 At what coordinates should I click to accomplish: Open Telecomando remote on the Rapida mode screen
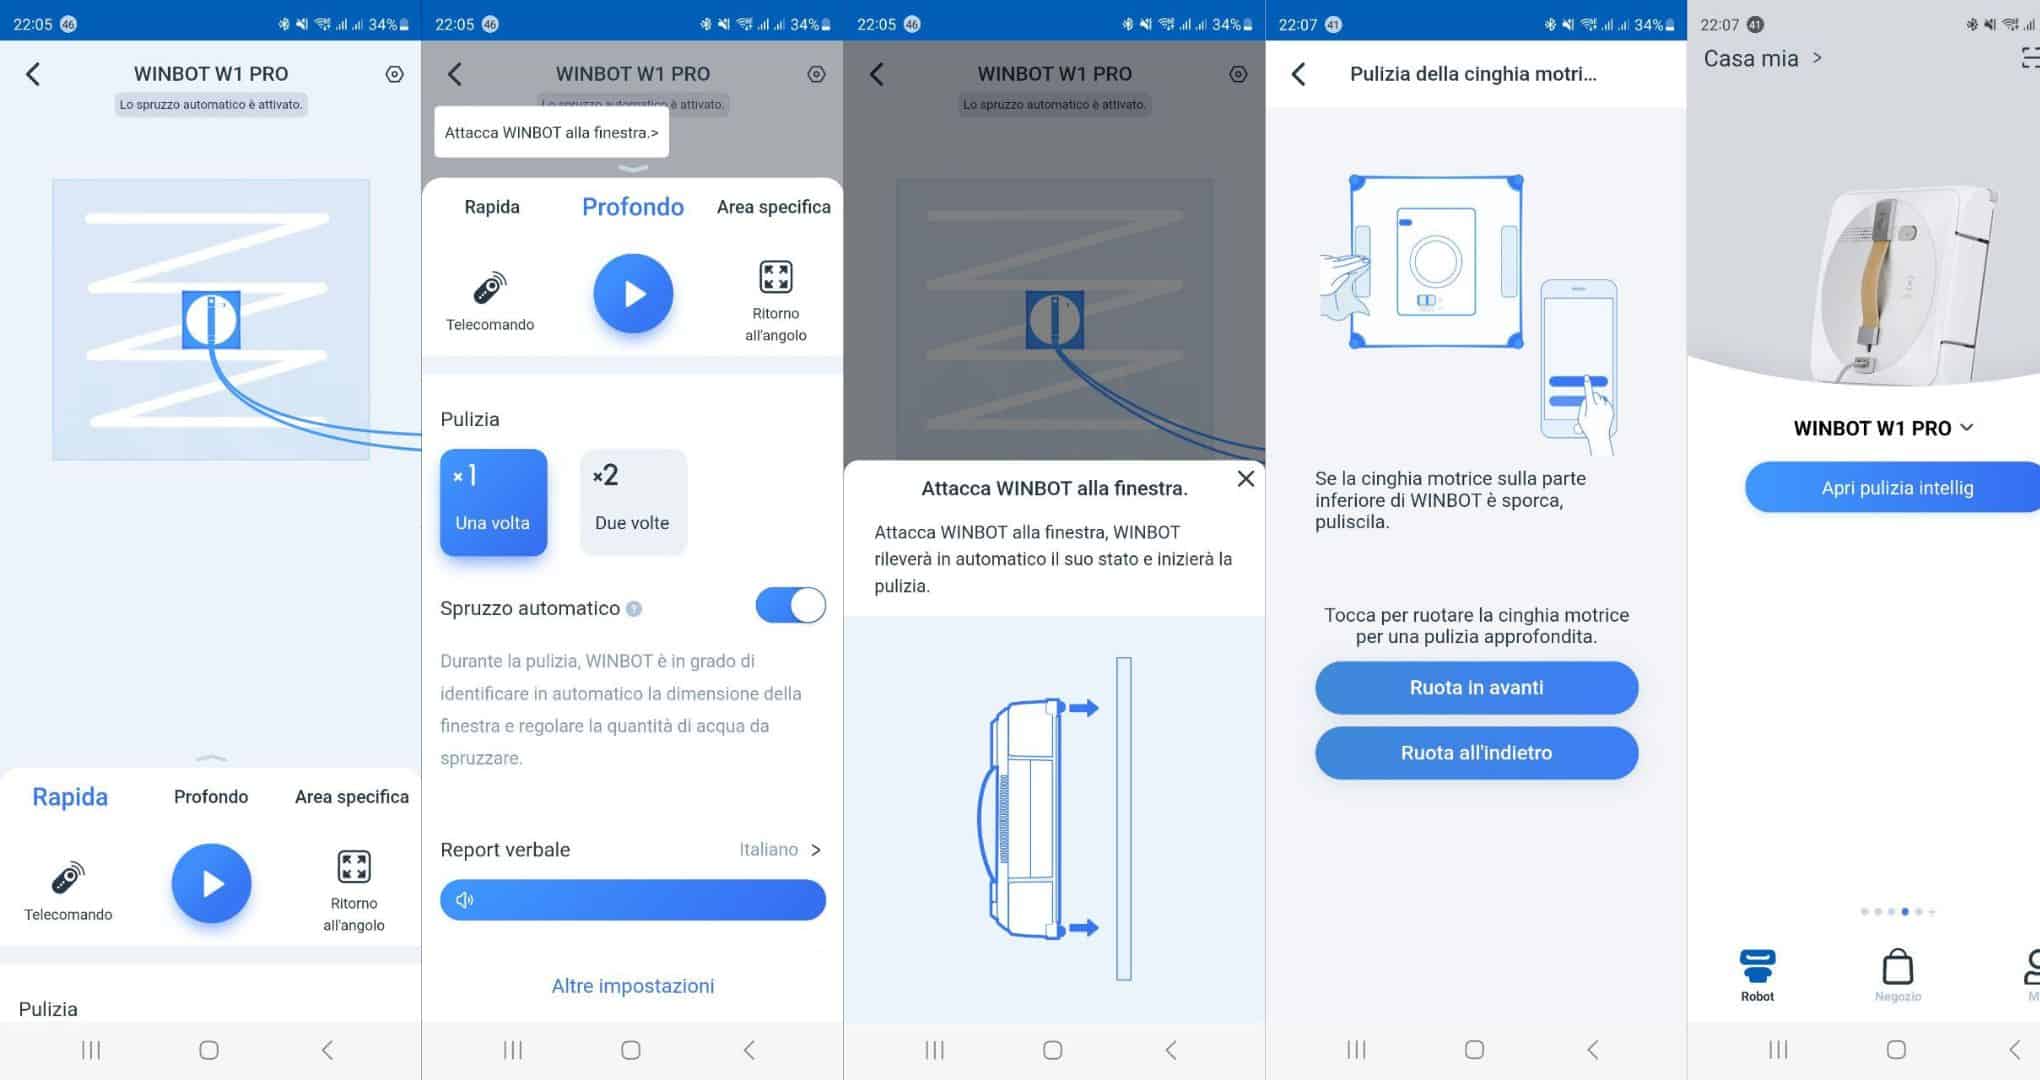68,891
